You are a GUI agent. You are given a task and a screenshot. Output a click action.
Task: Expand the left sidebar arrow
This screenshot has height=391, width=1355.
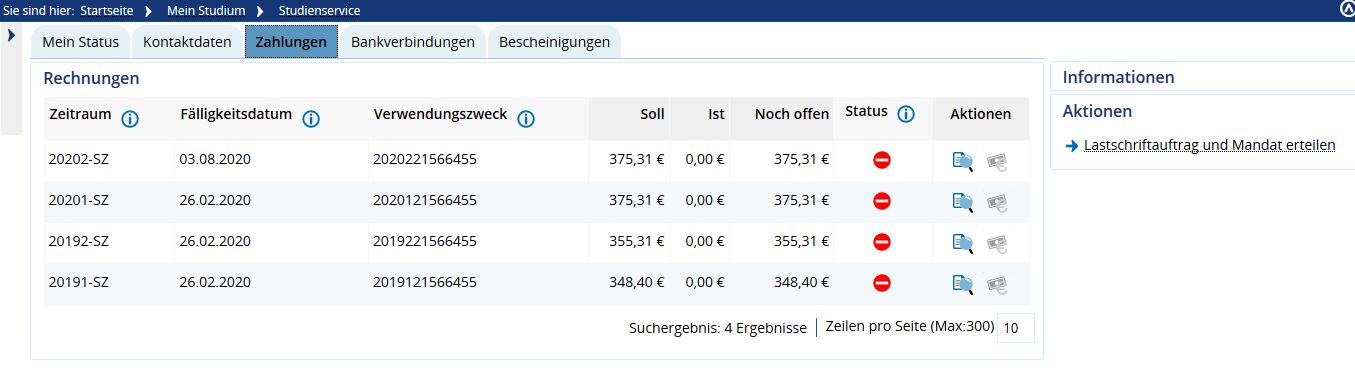coord(11,35)
